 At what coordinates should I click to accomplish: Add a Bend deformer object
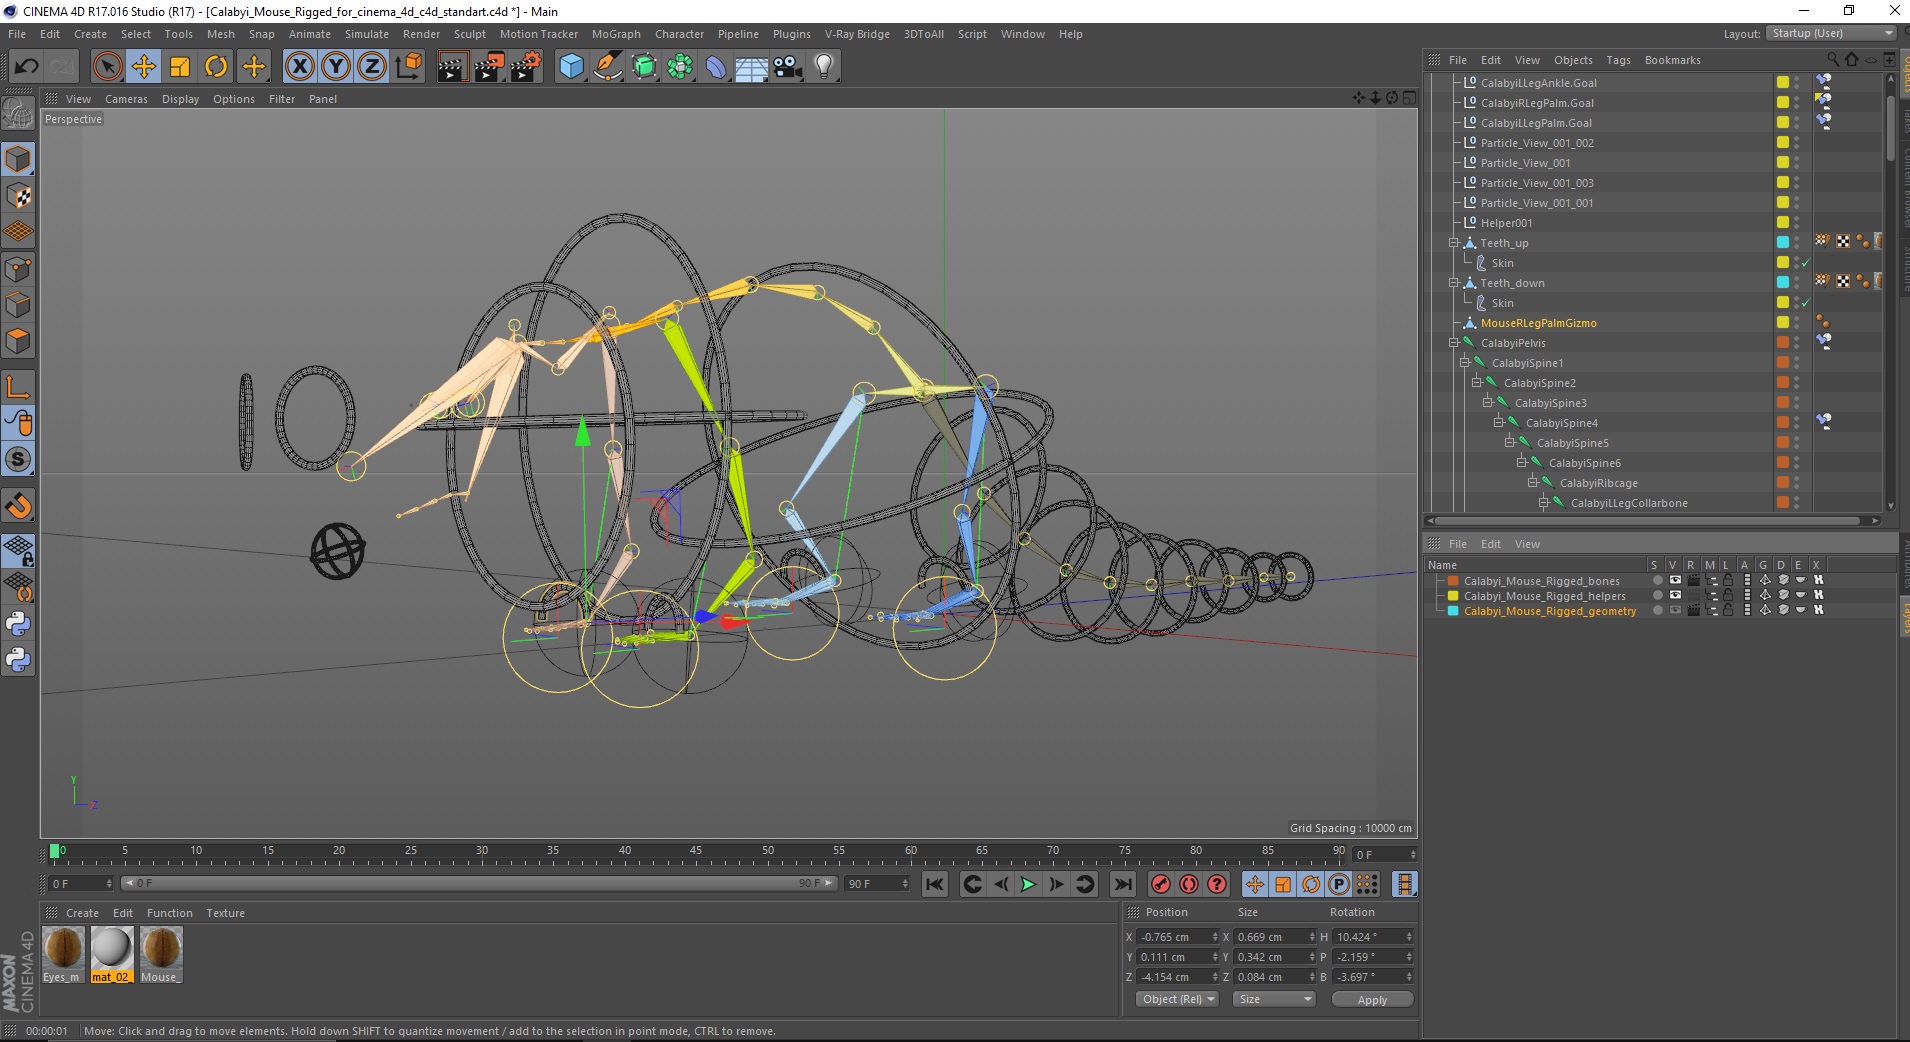(717, 67)
